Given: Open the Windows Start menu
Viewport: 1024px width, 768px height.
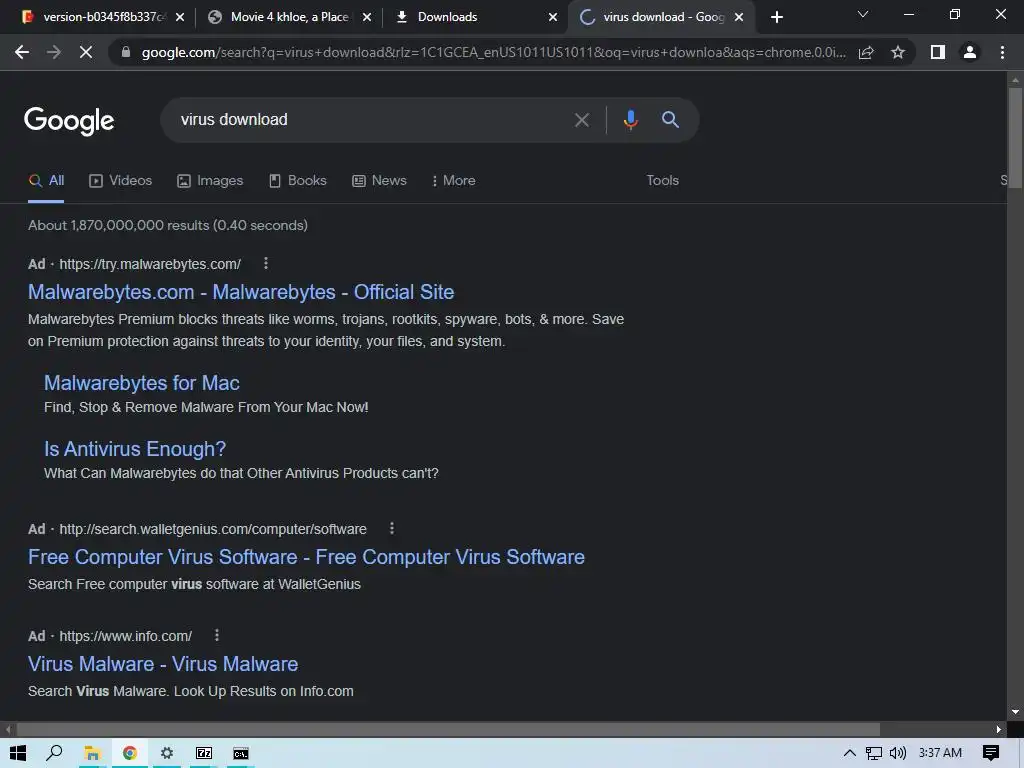Looking at the screenshot, I should (18, 753).
